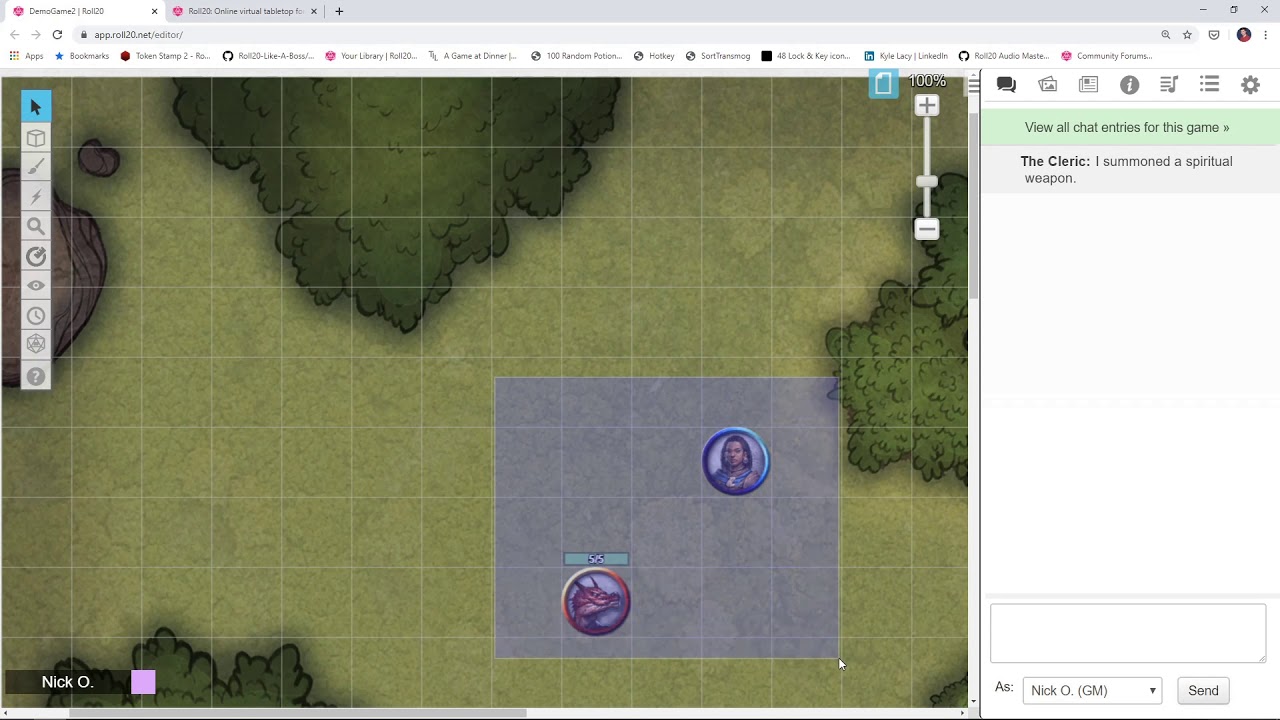Screen dimensions: 1280x720
Task: Click the Nick O. player name badge
Action: (x=67, y=682)
